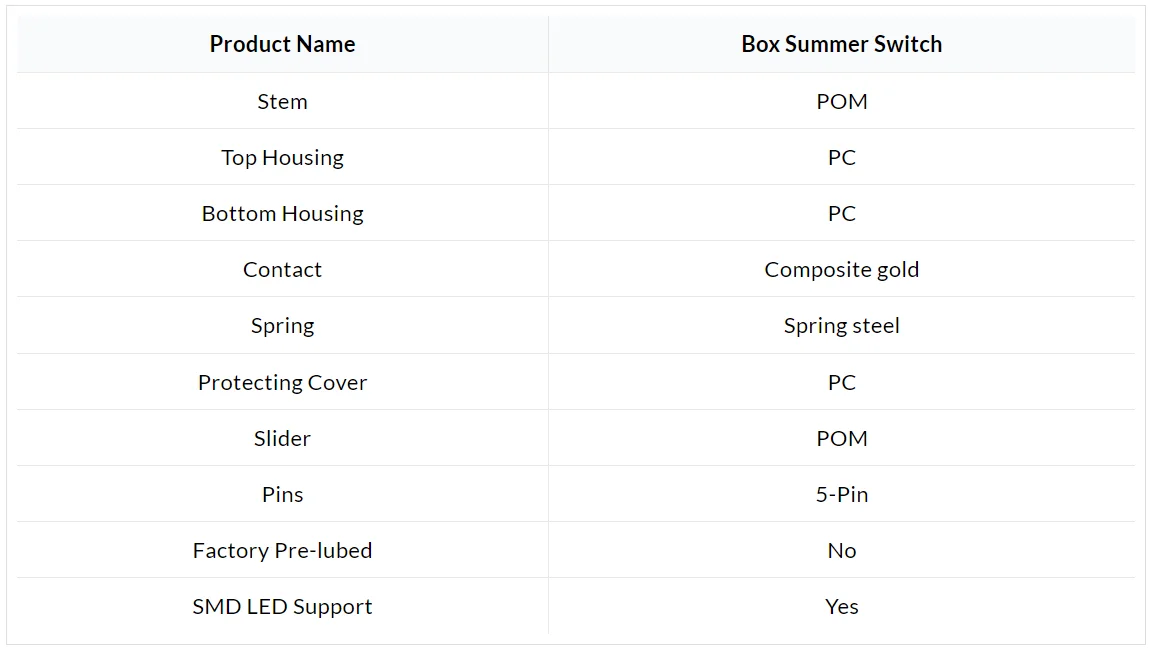Click the Yes value for SMD LED Support
Image resolution: width=1152 pixels, height=652 pixels.
pos(841,606)
